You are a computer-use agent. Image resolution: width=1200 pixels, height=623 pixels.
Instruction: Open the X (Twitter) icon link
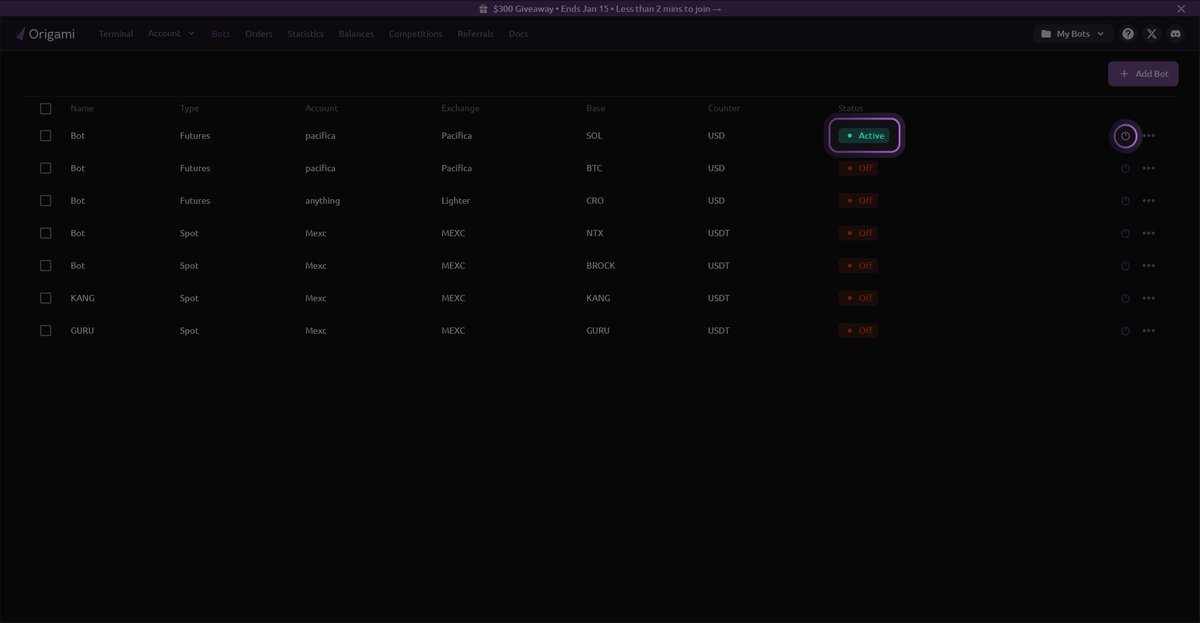tap(1152, 34)
